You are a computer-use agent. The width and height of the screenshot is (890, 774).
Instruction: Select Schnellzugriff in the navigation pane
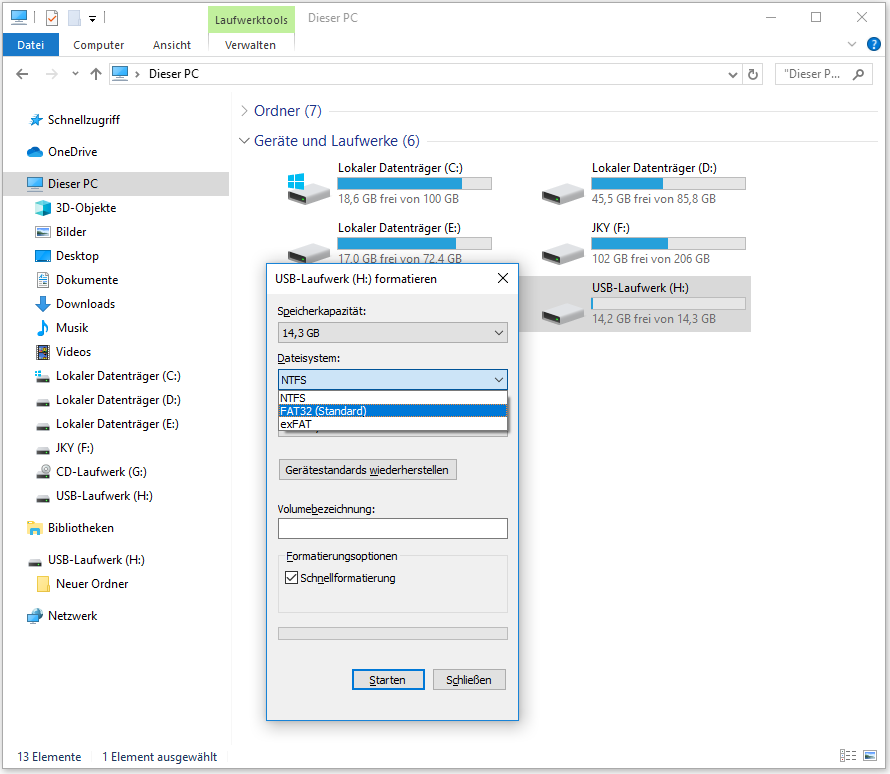(x=83, y=120)
